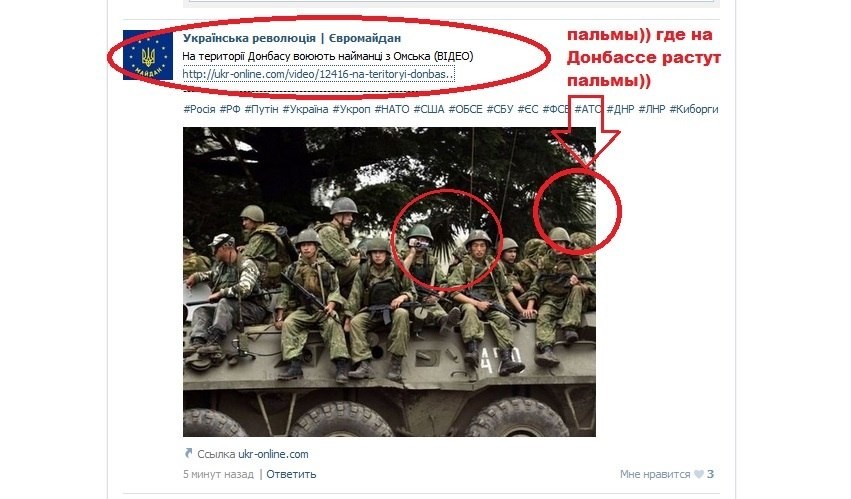Image resolution: width=851 pixels, height=499 pixels.
Task: Open the Українська революція | Євромайдан profile name
Action: pos(292,38)
